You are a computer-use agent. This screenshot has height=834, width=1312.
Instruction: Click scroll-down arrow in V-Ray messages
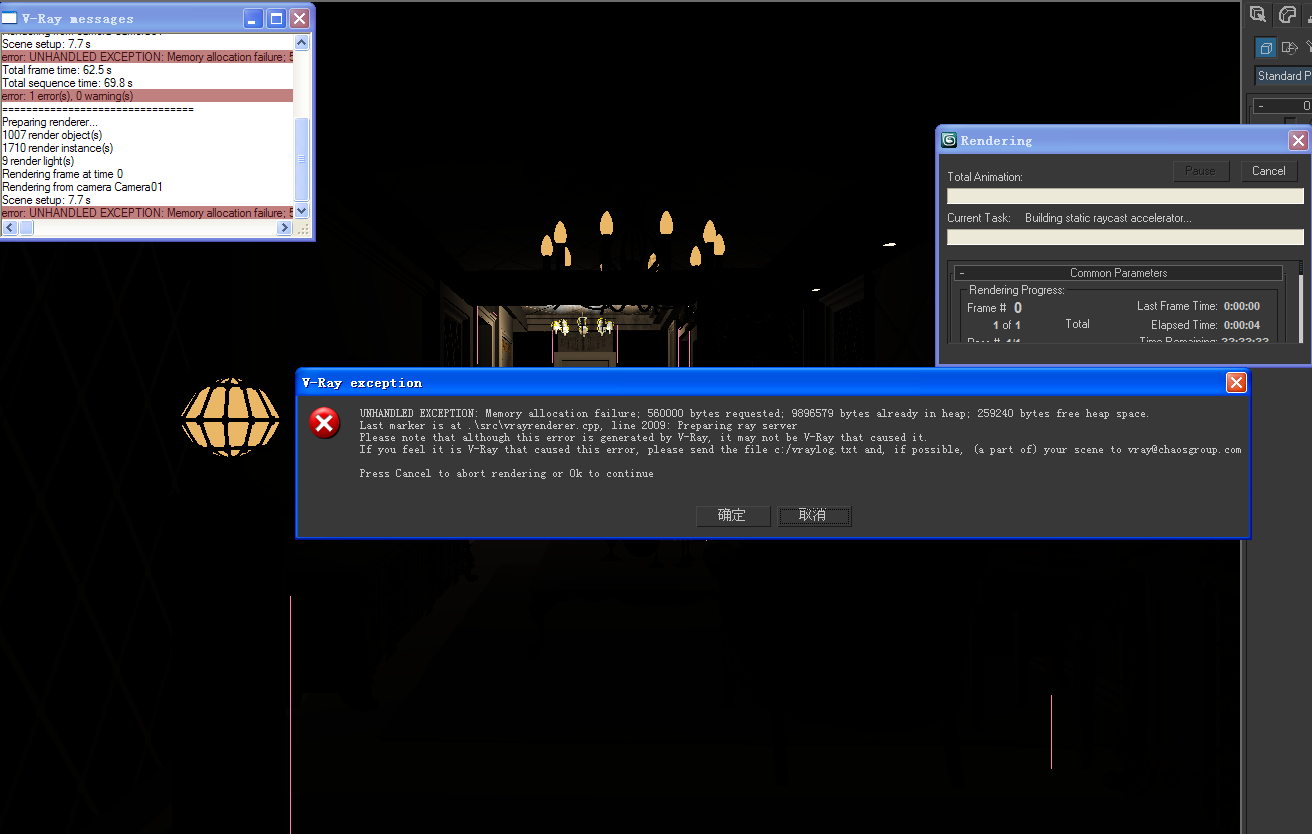(302, 211)
